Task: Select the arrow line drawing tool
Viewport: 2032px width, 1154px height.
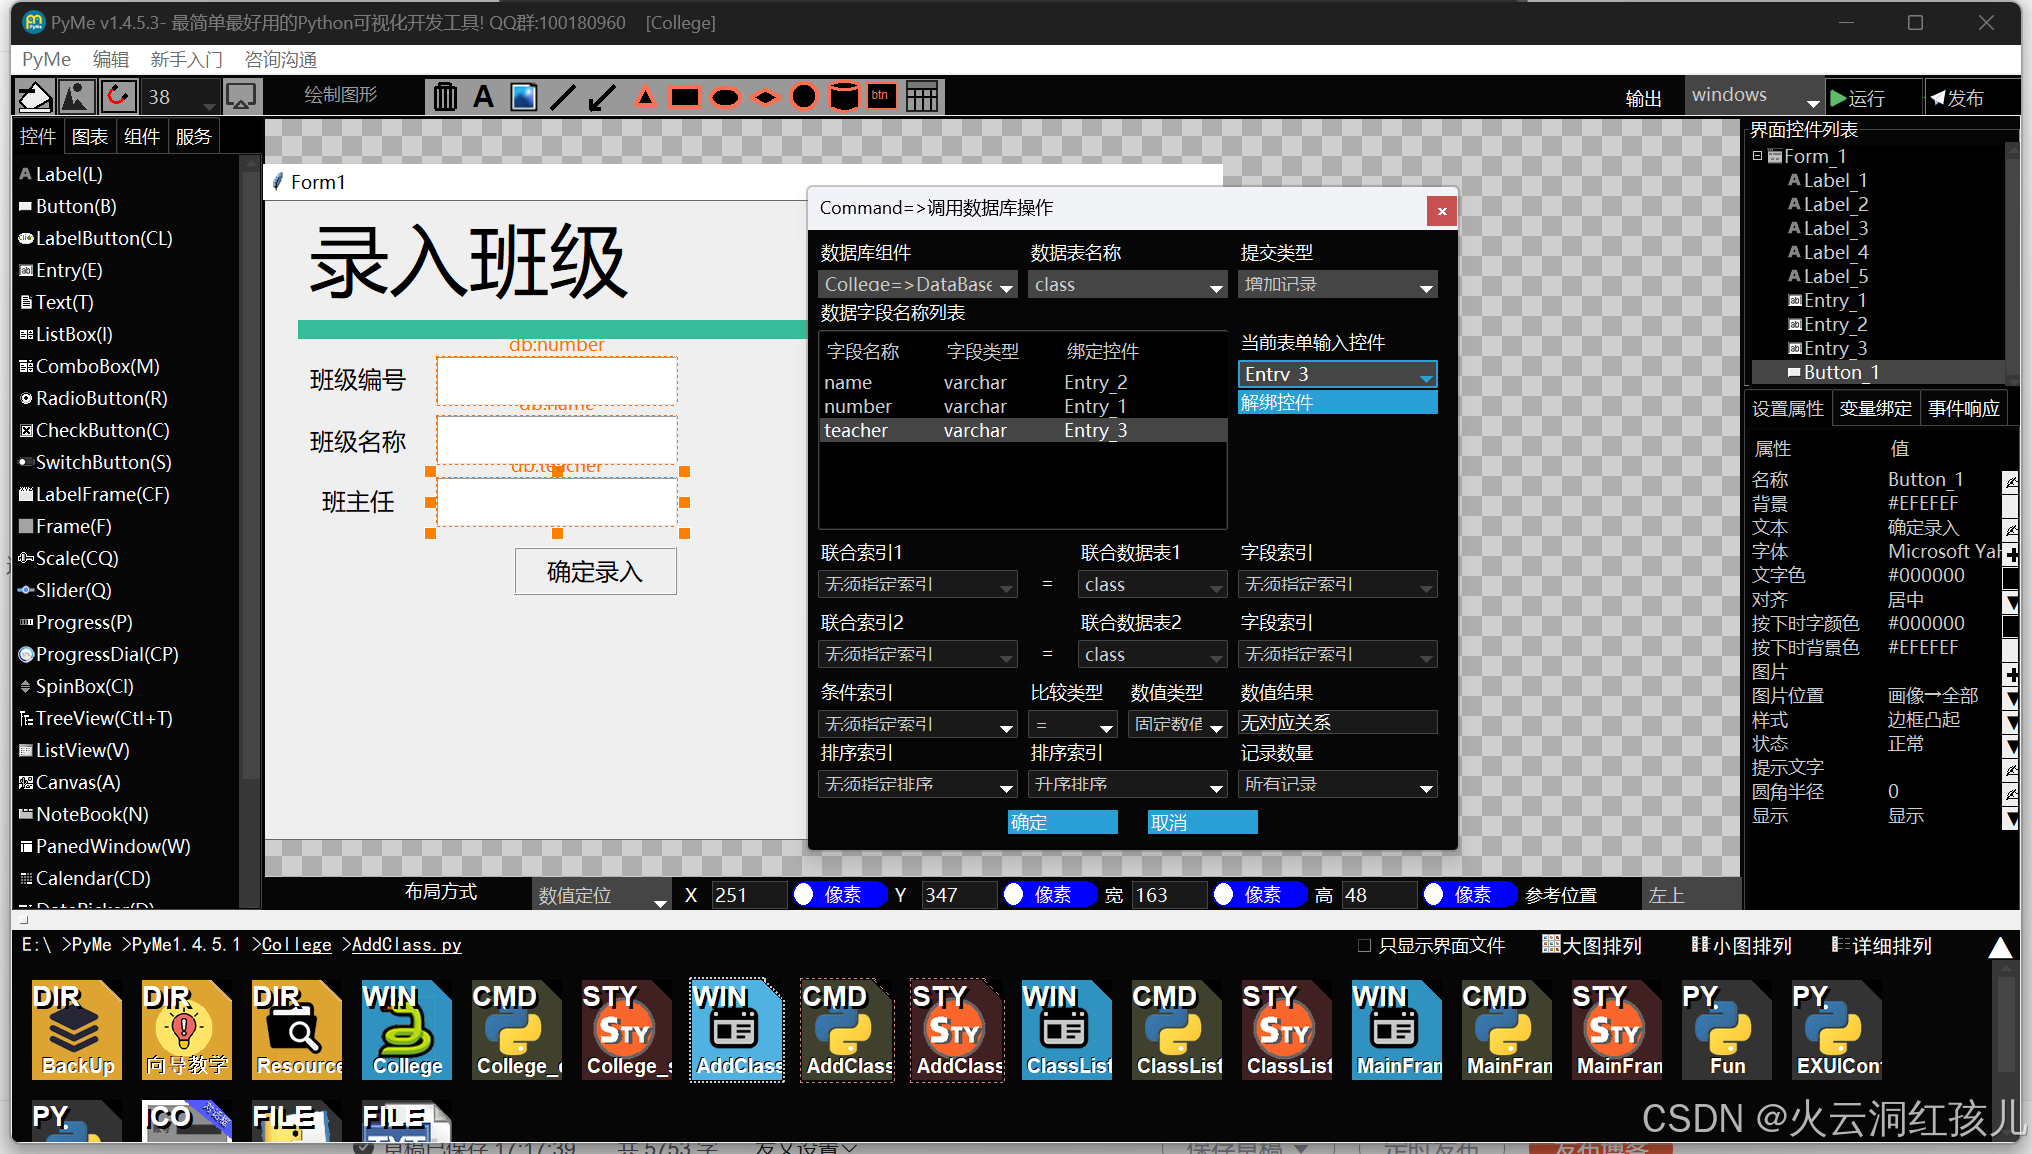Action: click(x=602, y=97)
